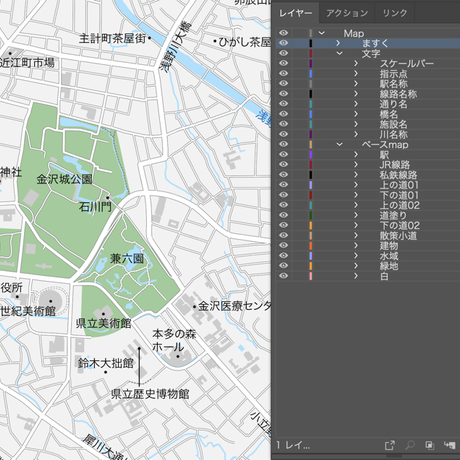Toggle eye icon for 施設名 layer
The height and width of the screenshot is (460, 460).
point(283,124)
